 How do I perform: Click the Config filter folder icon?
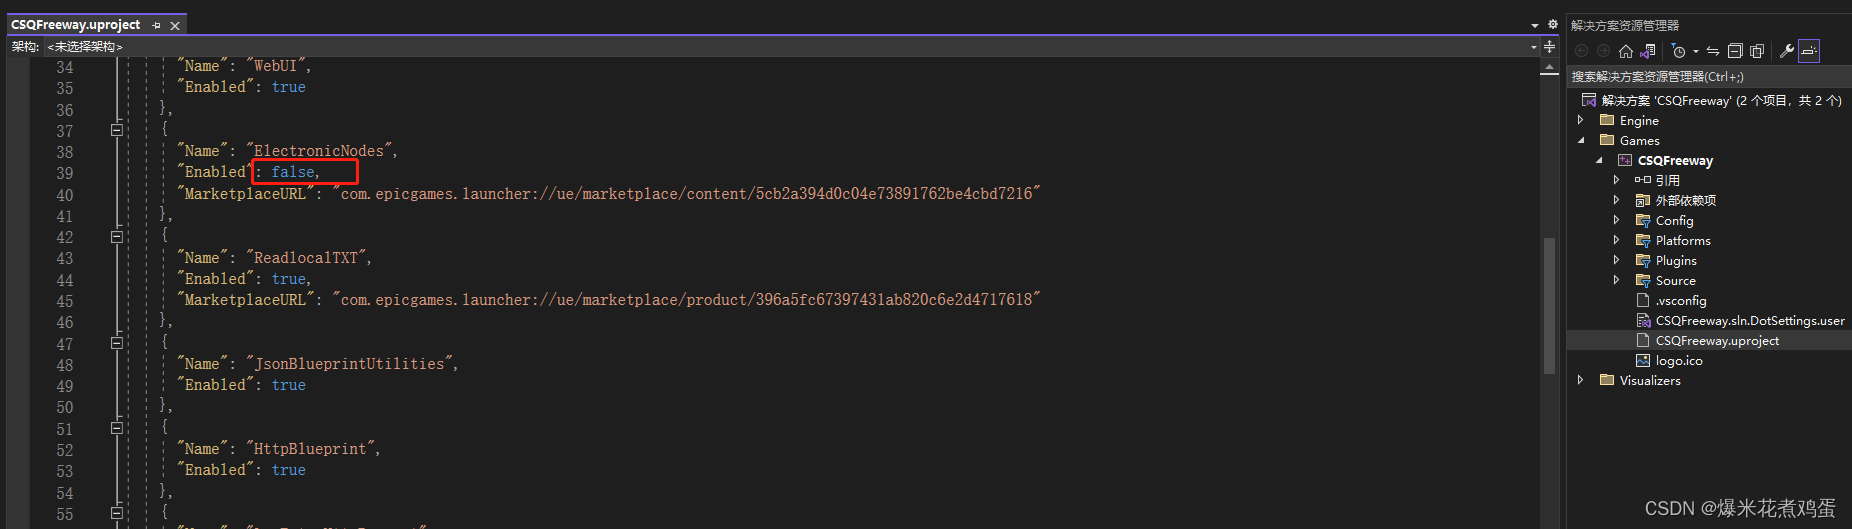1643,220
